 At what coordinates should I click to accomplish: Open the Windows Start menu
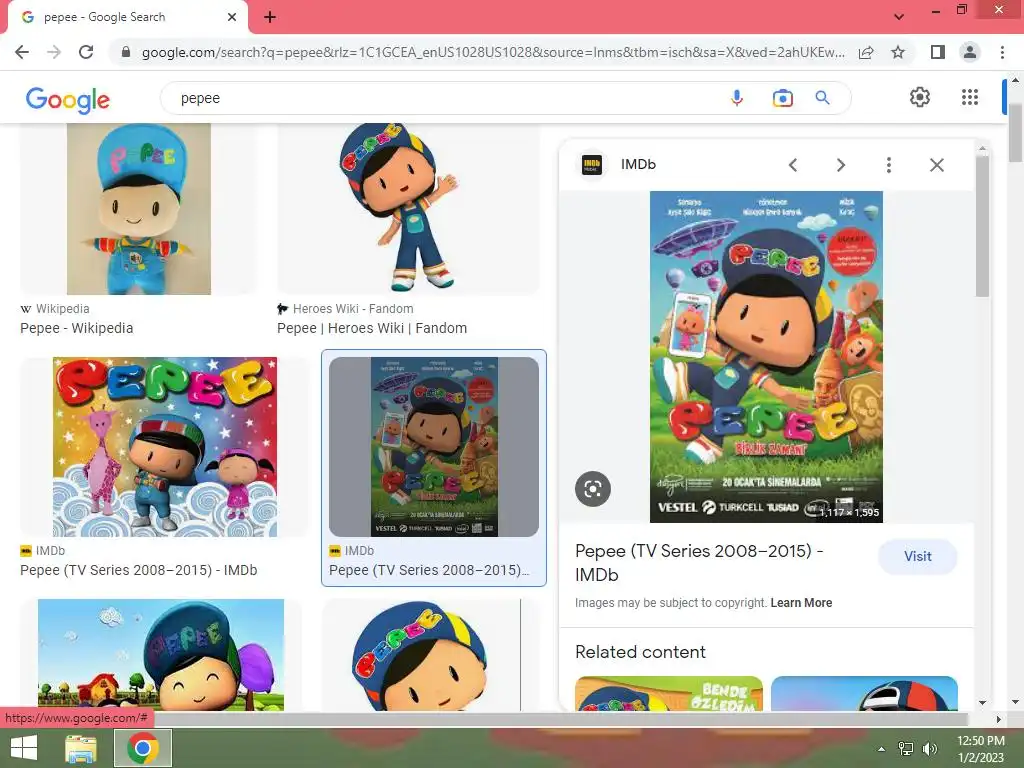[x=24, y=748]
